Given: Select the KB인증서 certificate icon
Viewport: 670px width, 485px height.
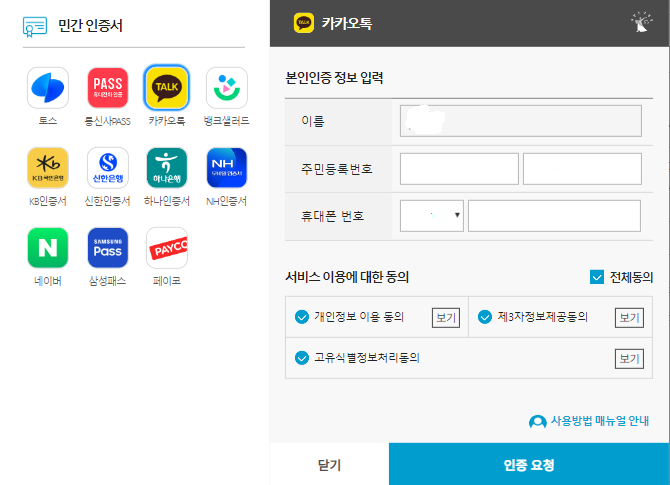Looking at the screenshot, I should click(48, 168).
